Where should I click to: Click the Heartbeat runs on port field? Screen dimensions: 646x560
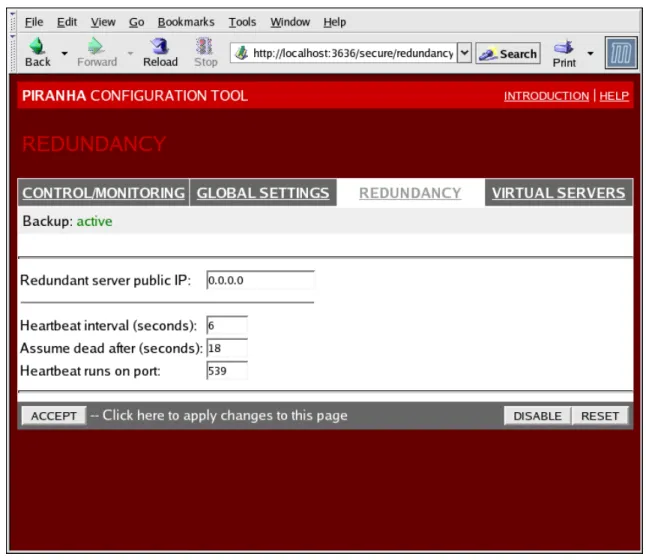(227, 370)
